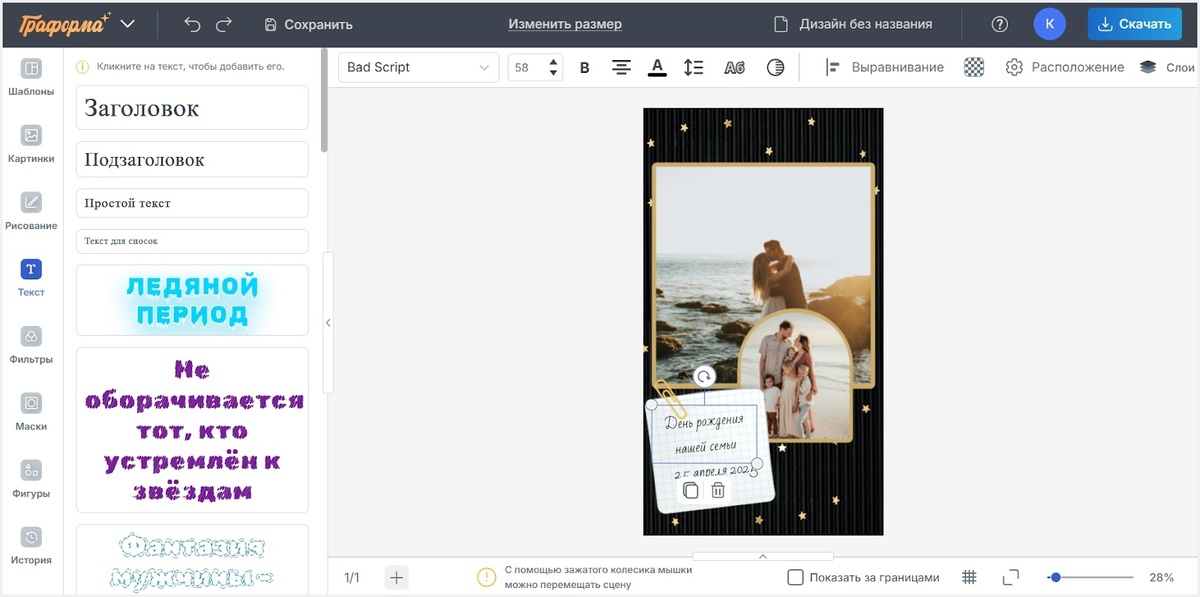1200x597 pixels.
Task: Click fit to screen icon
Action: [1011, 577]
